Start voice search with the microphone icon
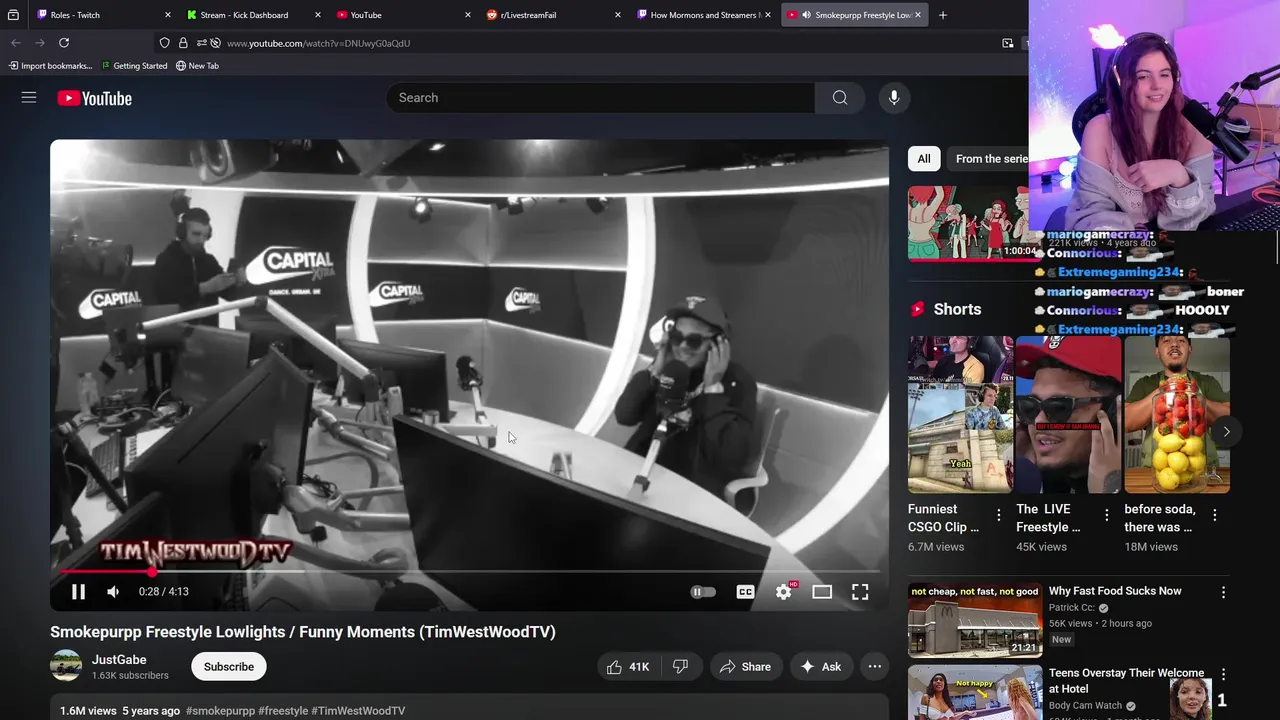Image resolution: width=1280 pixels, height=720 pixels. coord(894,97)
